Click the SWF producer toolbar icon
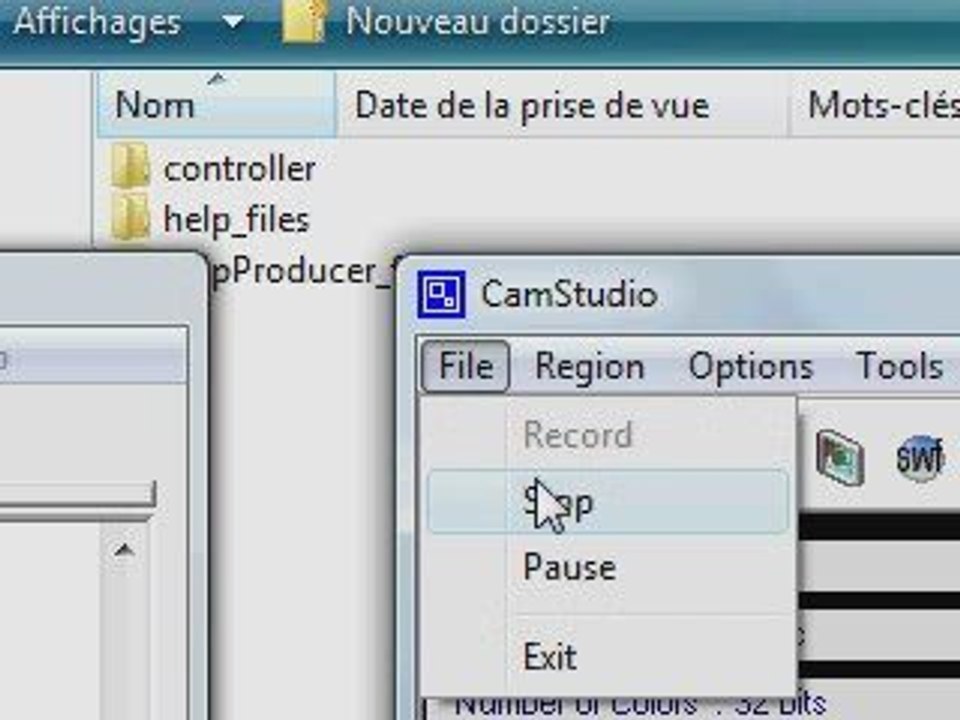The image size is (960, 720). click(x=919, y=457)
